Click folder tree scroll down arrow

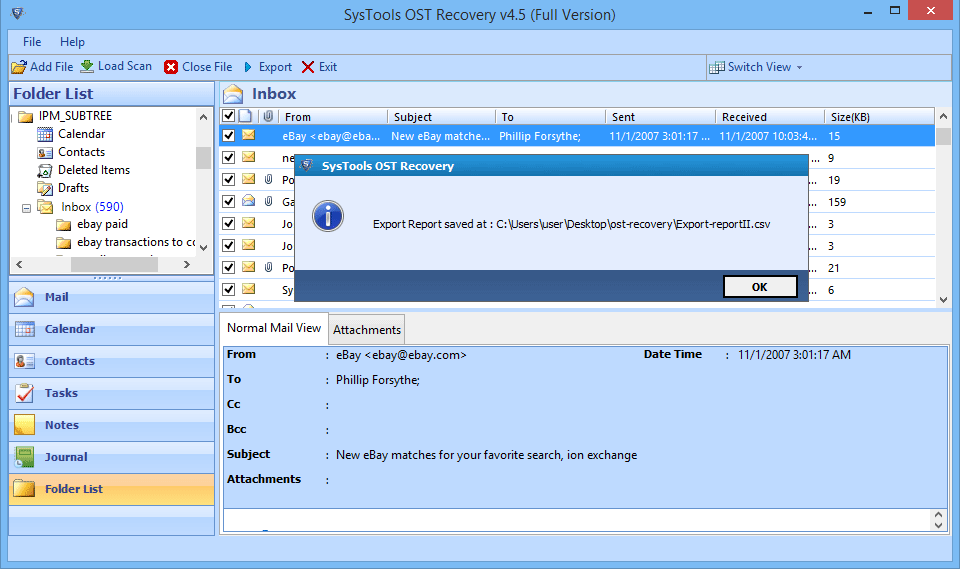click(x=203, y=247)
